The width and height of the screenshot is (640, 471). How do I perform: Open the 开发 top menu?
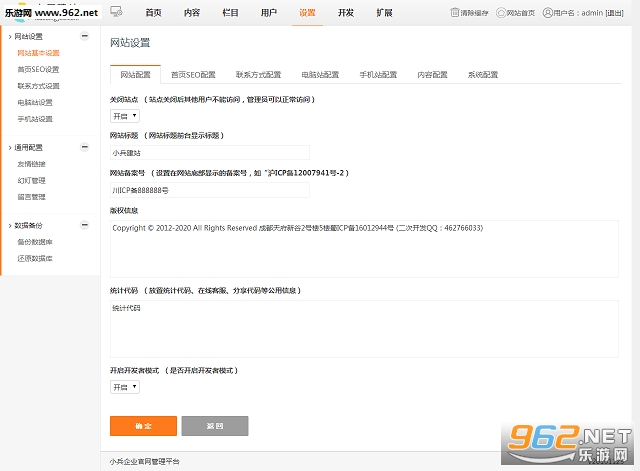click(x=346, y=13)
